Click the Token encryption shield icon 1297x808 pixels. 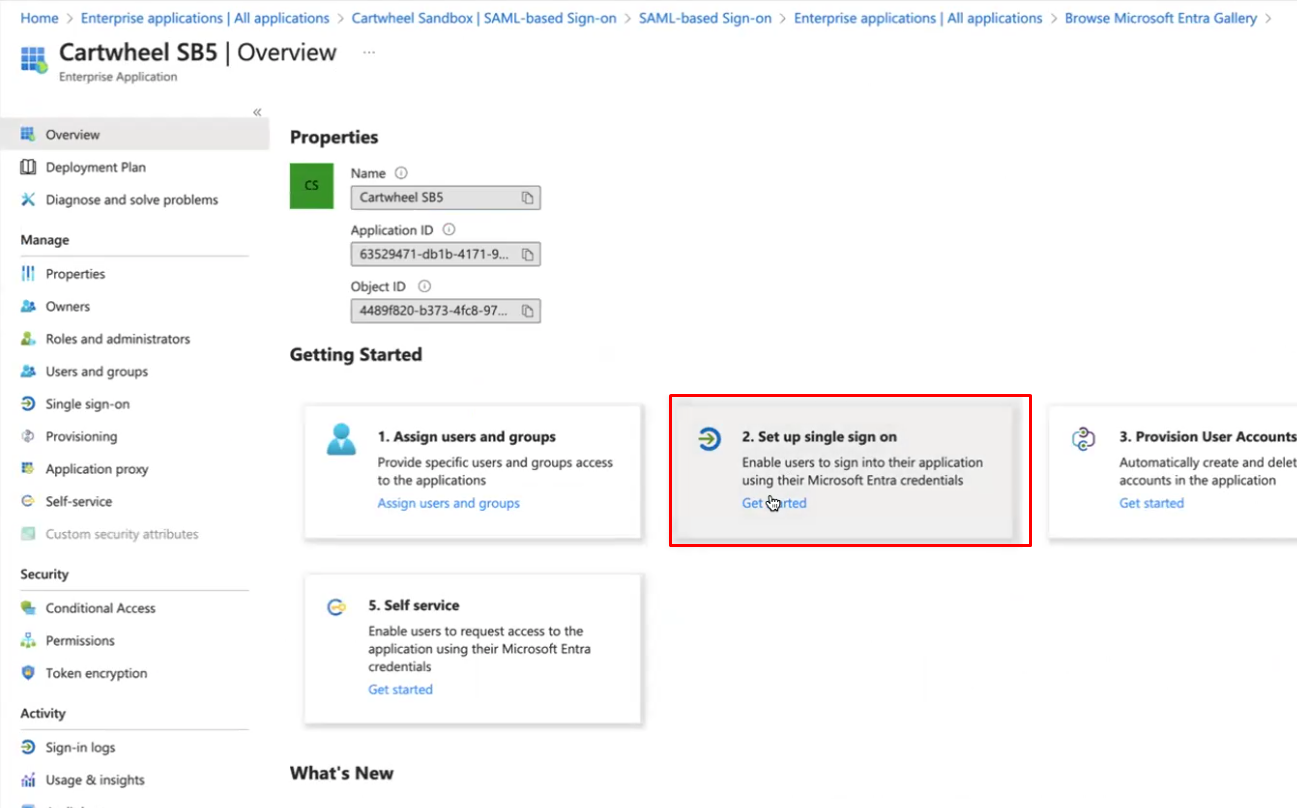[28, 673]
